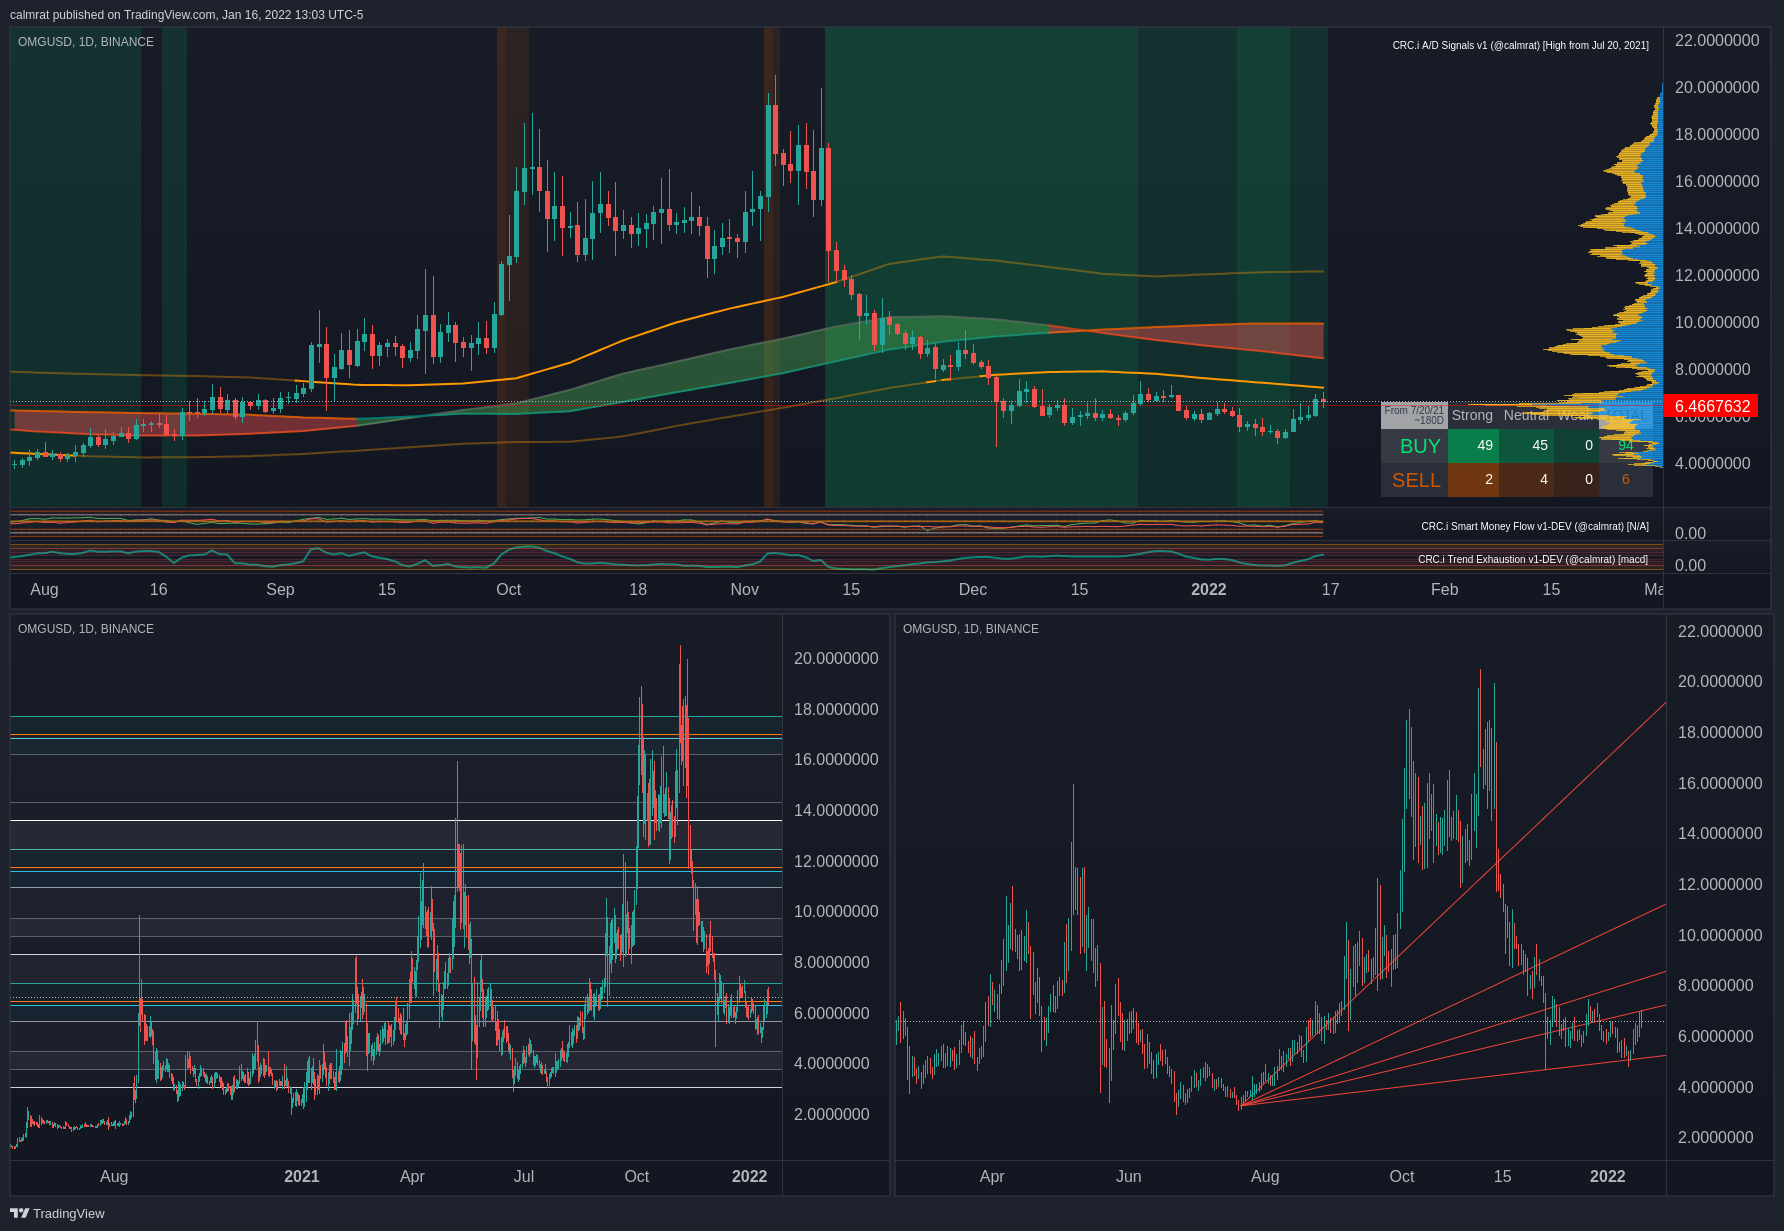The image size is (1784, 1231).
Task: Click the 16.0000000 price label on the top chart
Action: (x=1717, y=182)
